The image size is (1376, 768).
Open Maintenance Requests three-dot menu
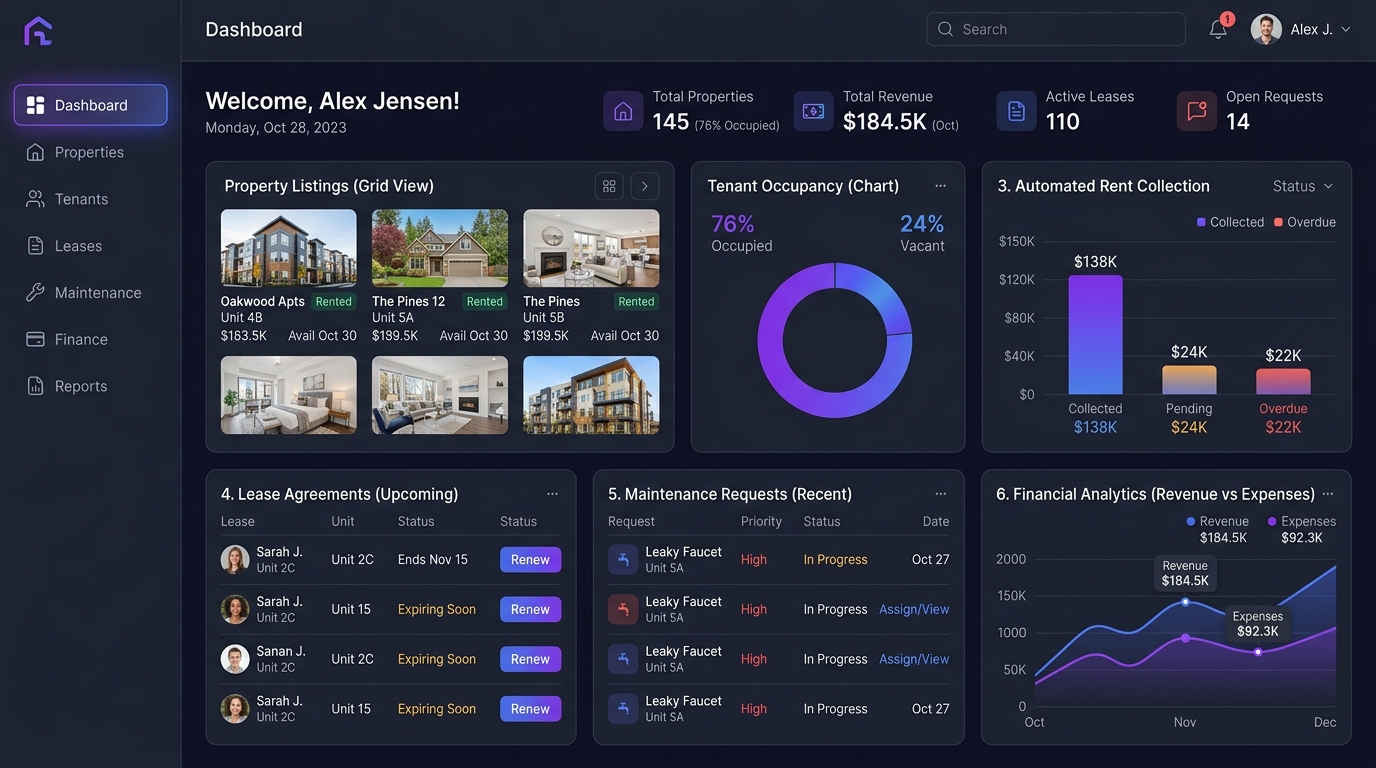pos(940,494)
